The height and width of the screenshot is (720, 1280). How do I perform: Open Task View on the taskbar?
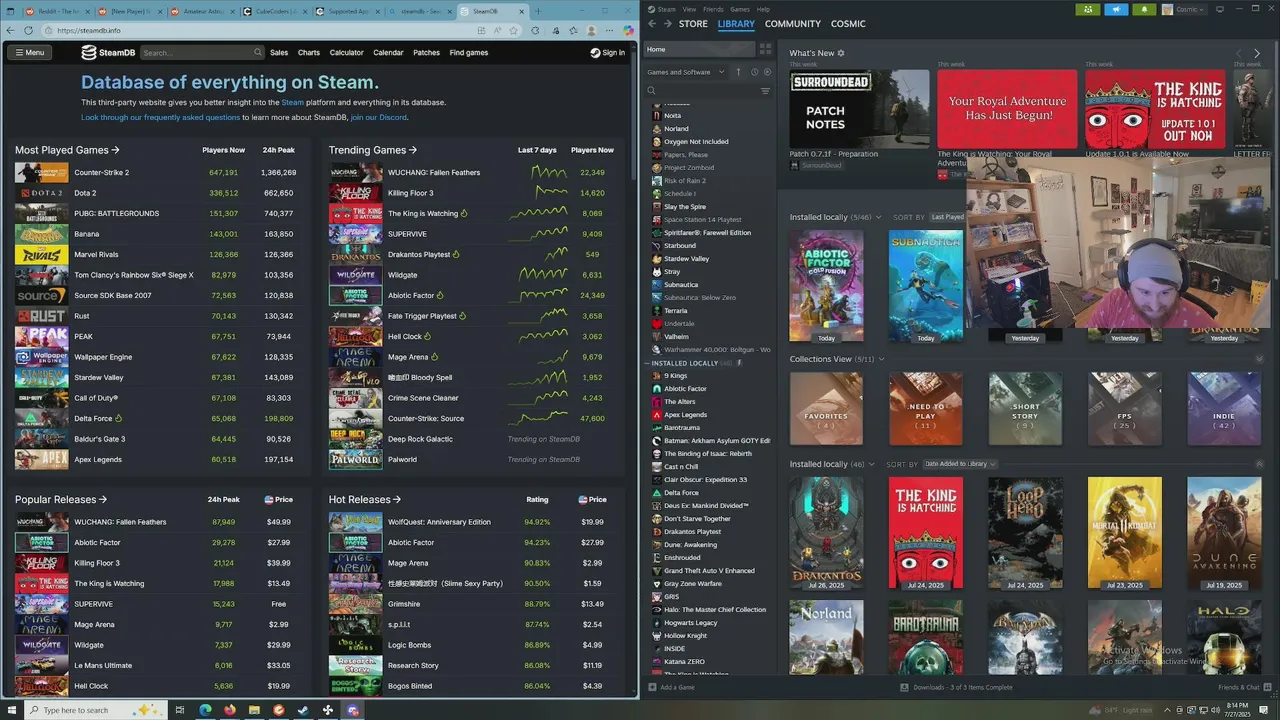[x=180, y=710]
